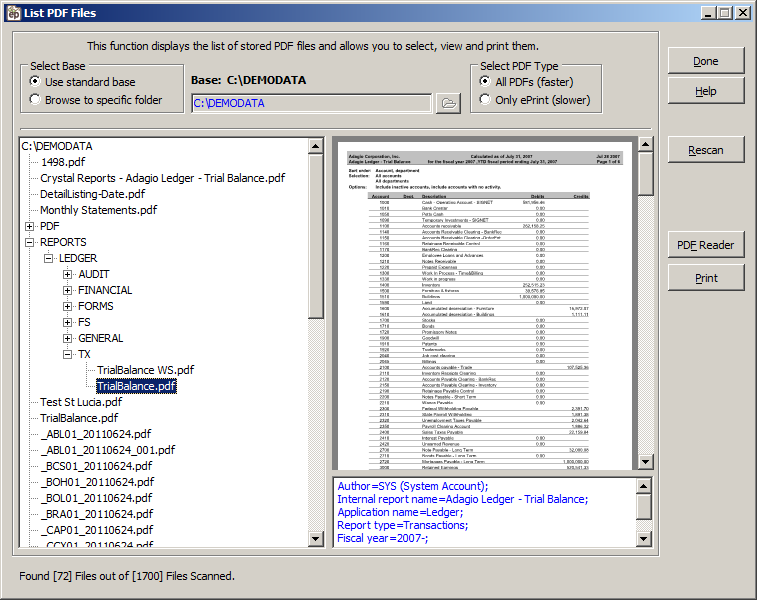The image size is (757, 600).
Task: Select Test St Lucia.pdf
Action: tap(81, 402)
